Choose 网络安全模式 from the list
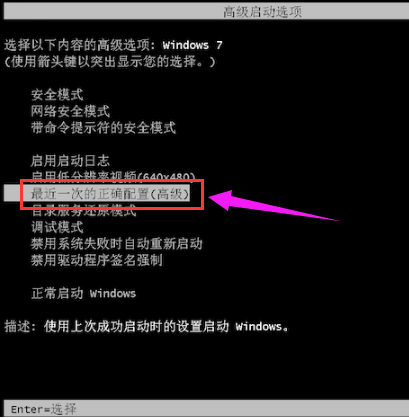 click(x=70, y=111)
